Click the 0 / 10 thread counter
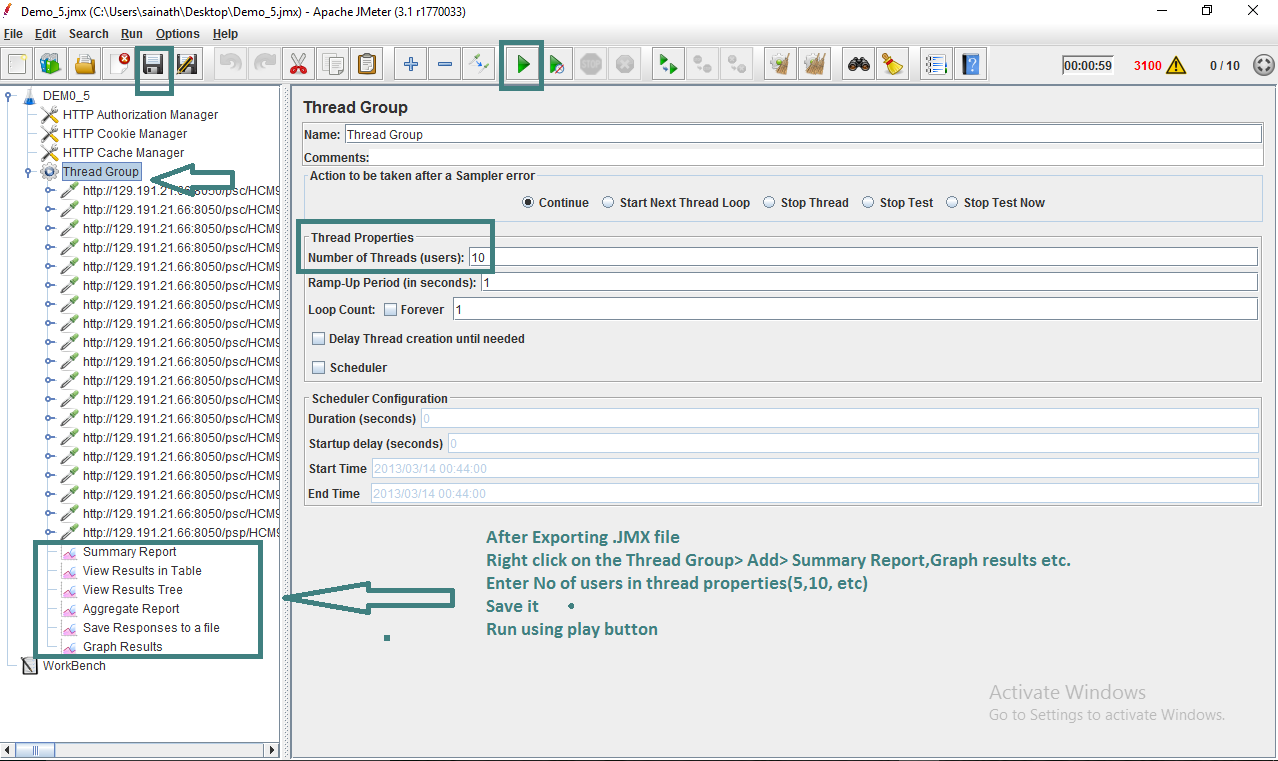 coord(1224,66)
